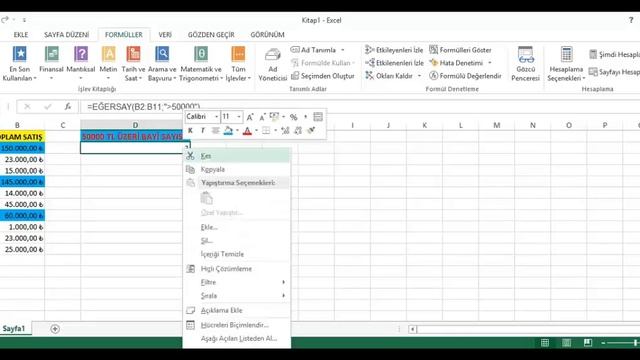Open the Tarih ve Saat functions

point(133,64)
